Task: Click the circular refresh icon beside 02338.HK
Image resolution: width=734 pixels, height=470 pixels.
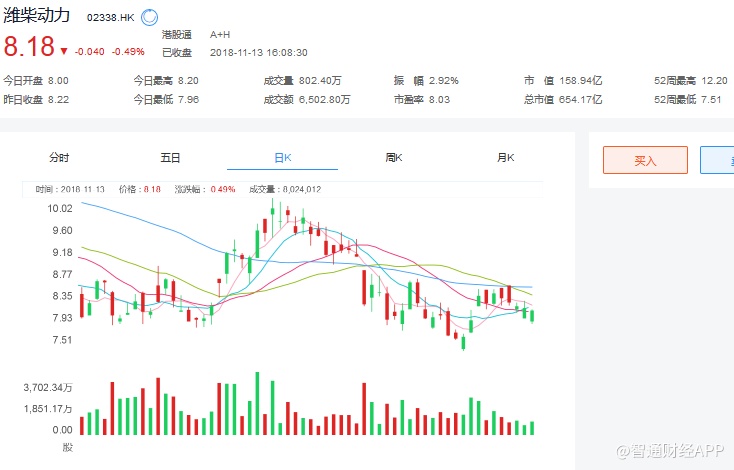Action: 149,17
